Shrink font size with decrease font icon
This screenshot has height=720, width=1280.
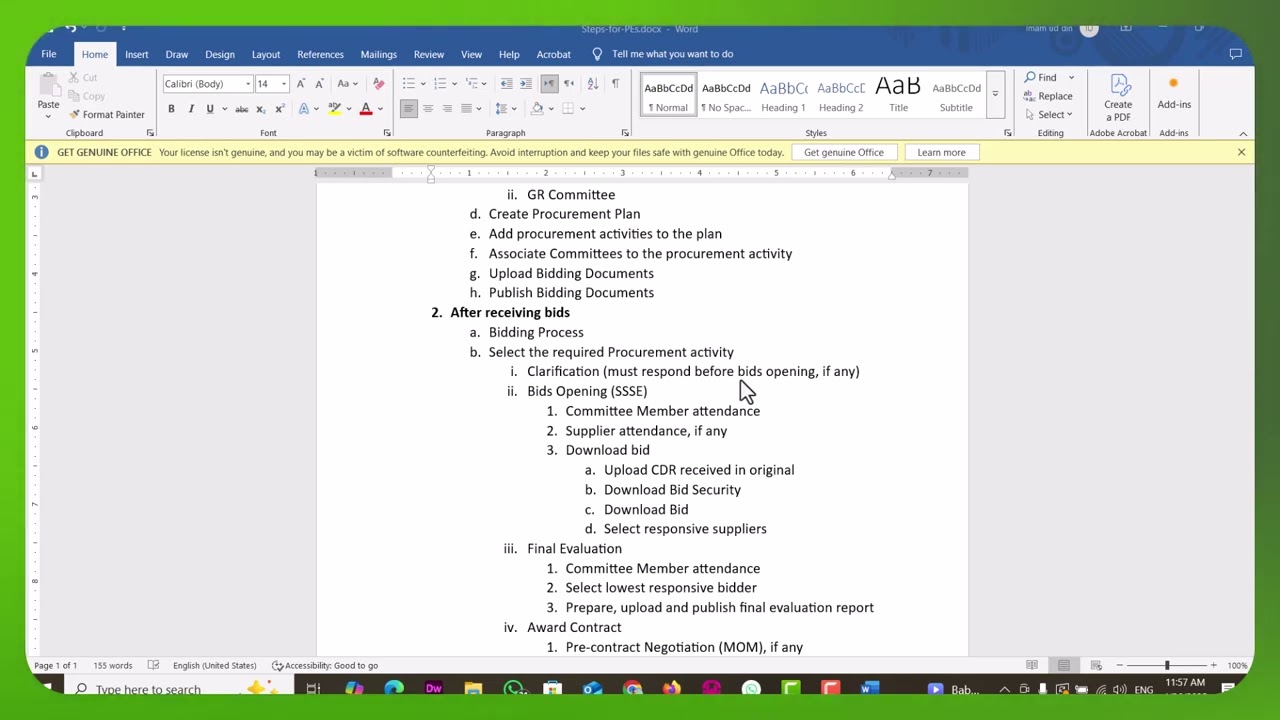(319, 84)
